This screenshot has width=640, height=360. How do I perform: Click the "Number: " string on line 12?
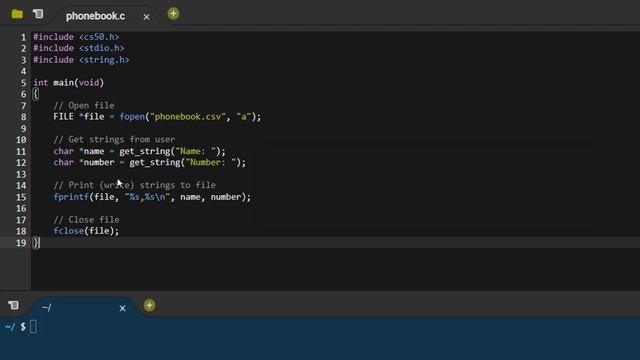(211, 162)
